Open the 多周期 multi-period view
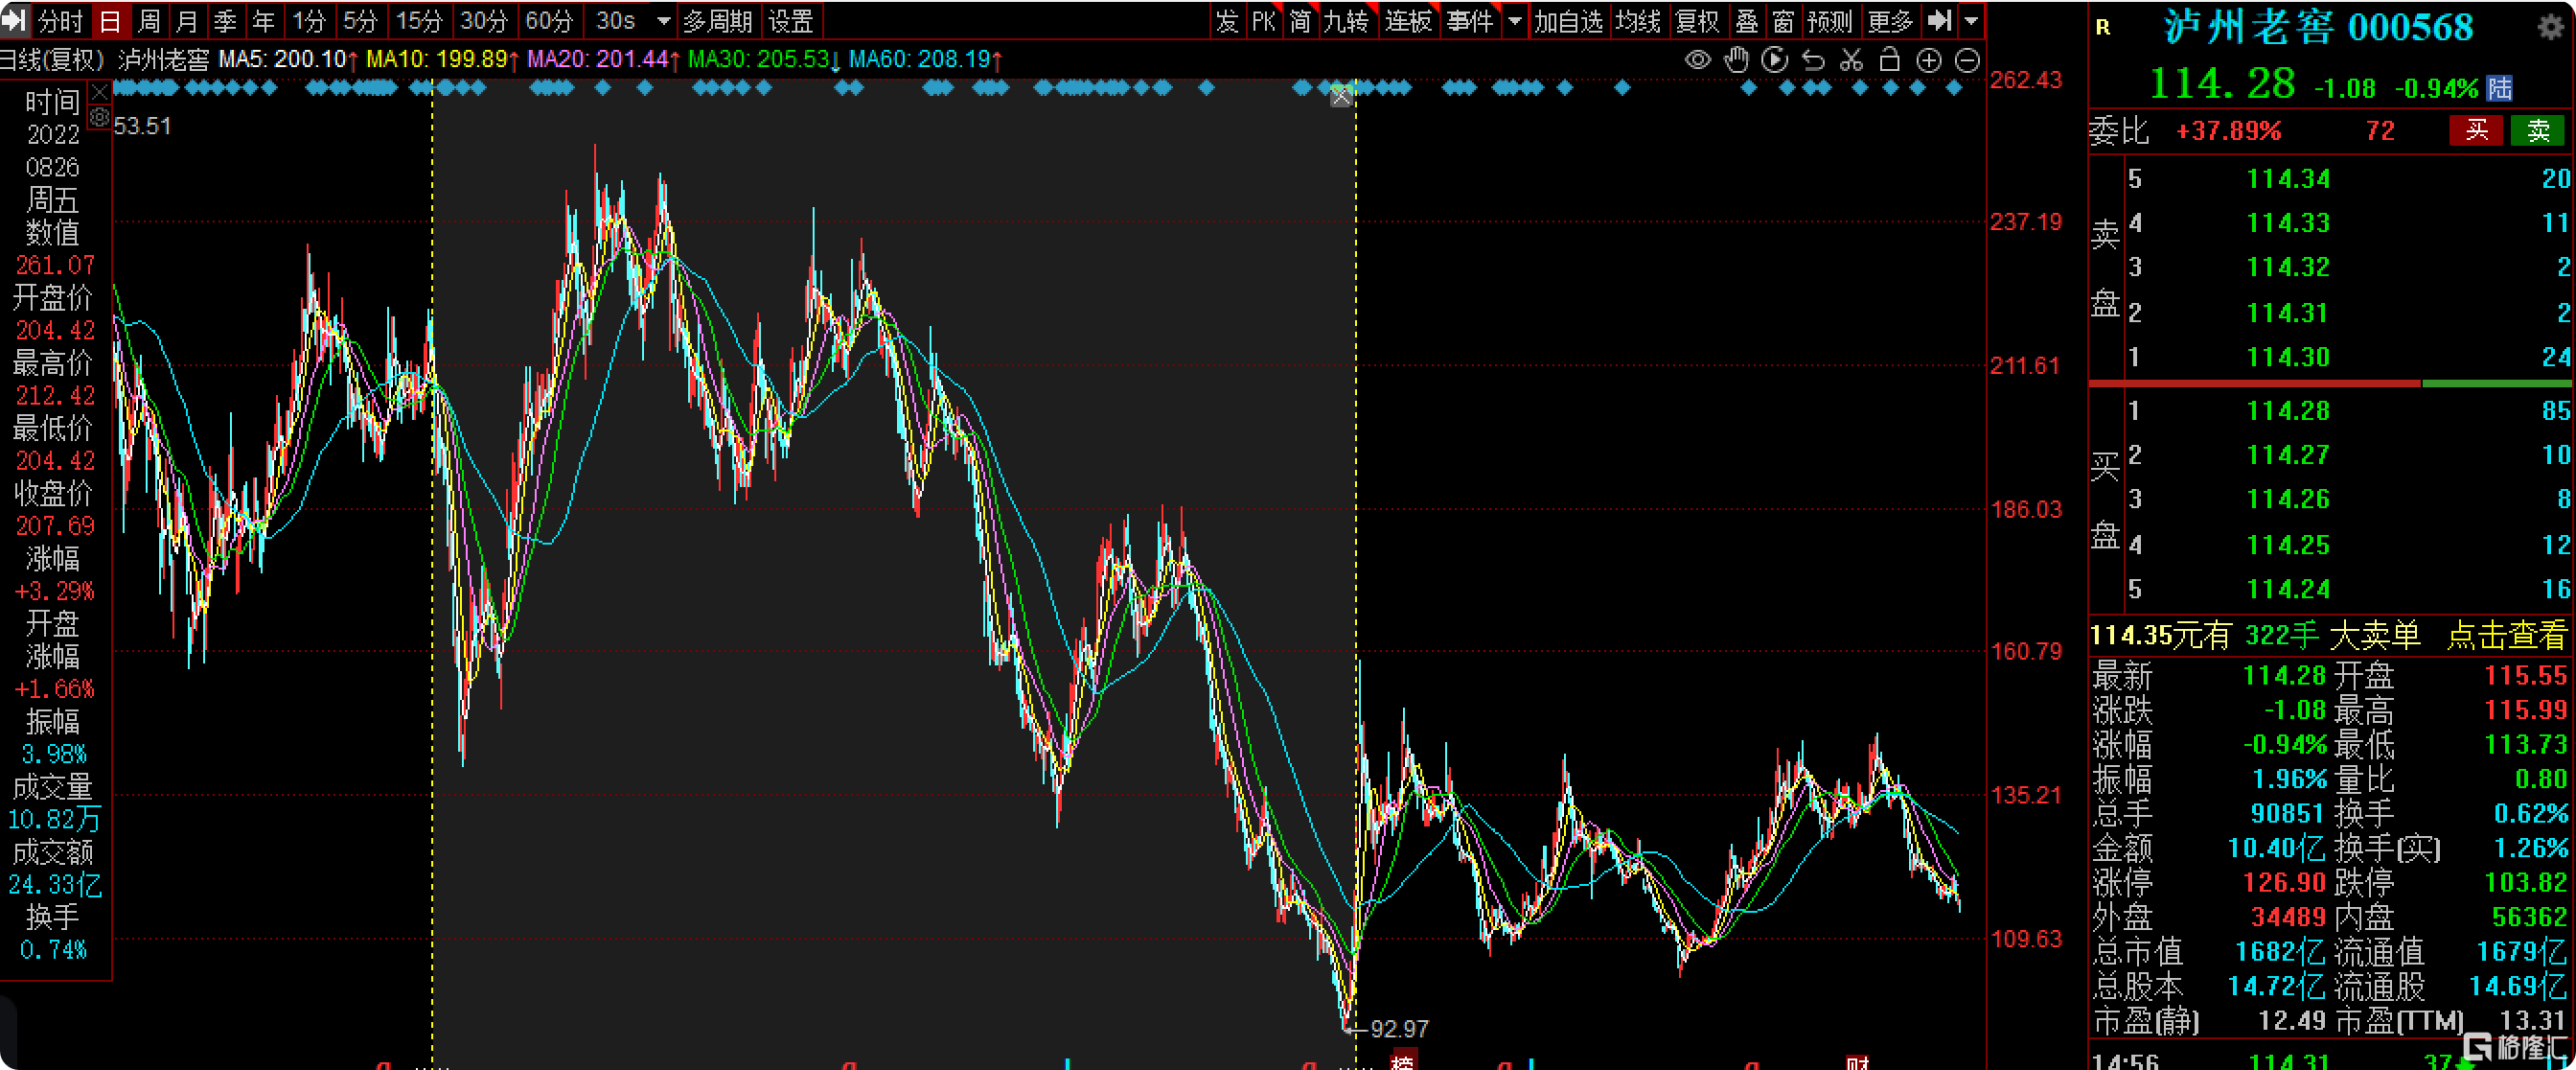 (x=718, y=21)
